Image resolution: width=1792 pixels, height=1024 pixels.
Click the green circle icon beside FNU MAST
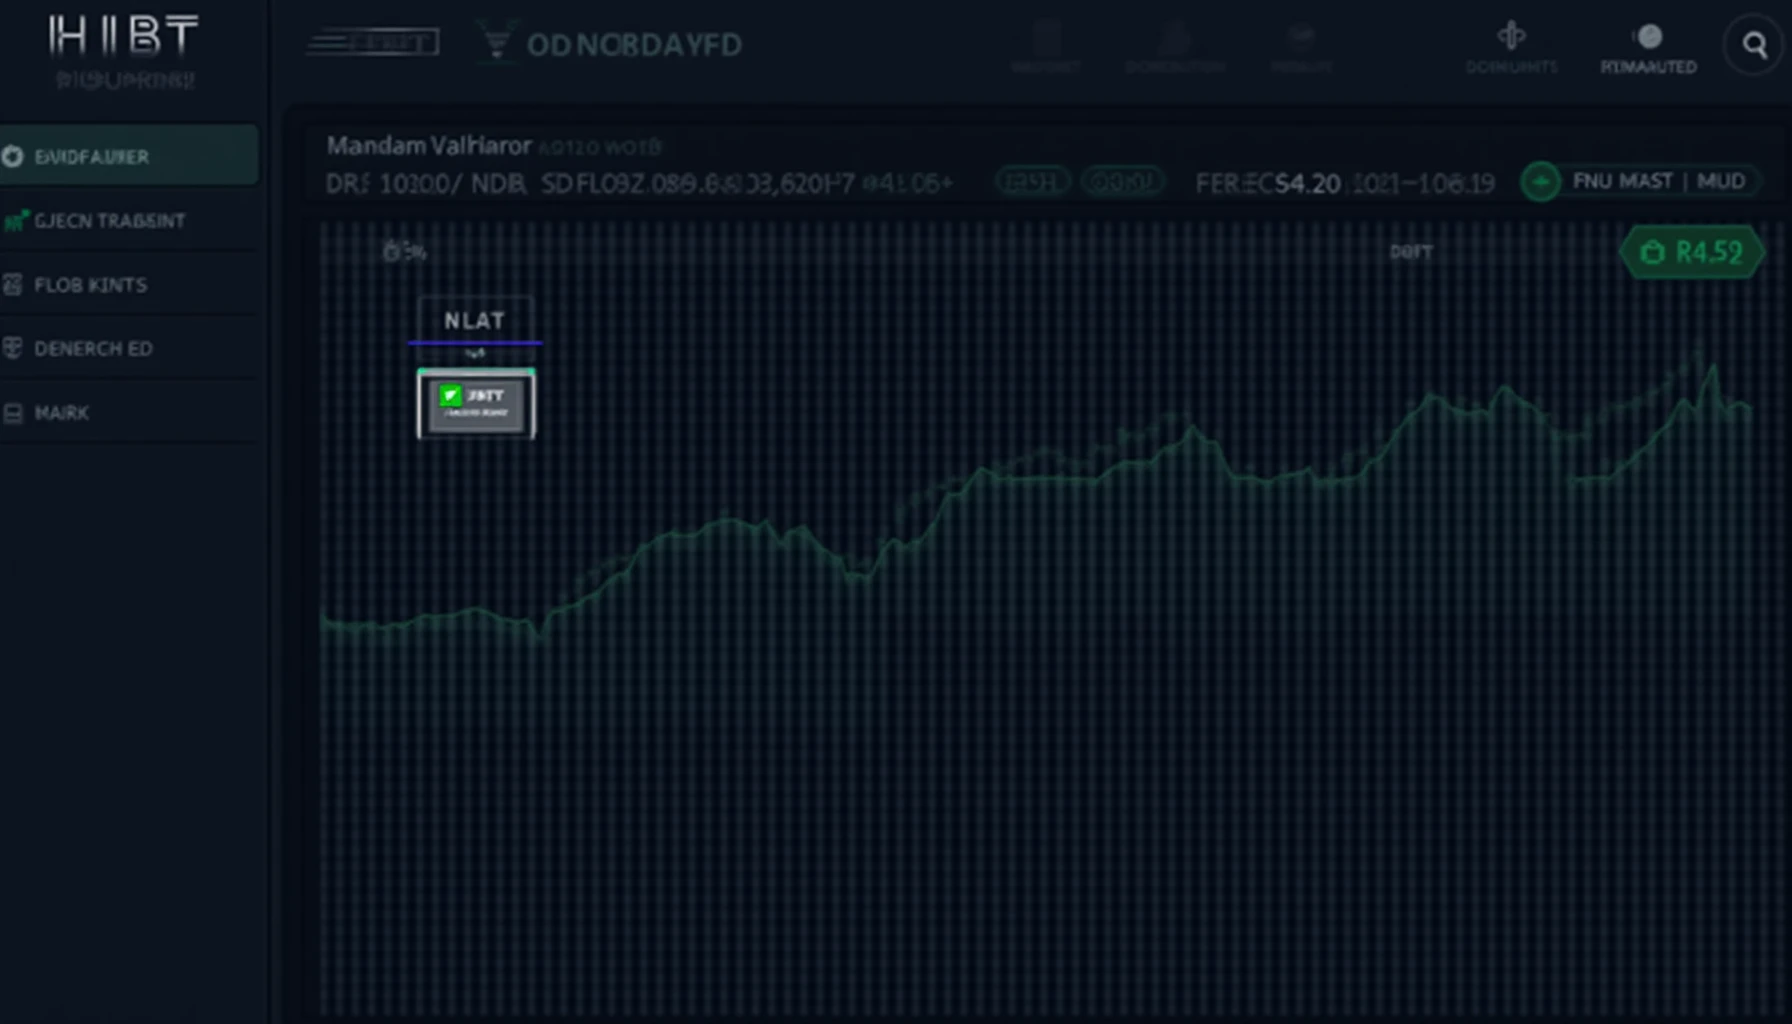coord(1540,182)
